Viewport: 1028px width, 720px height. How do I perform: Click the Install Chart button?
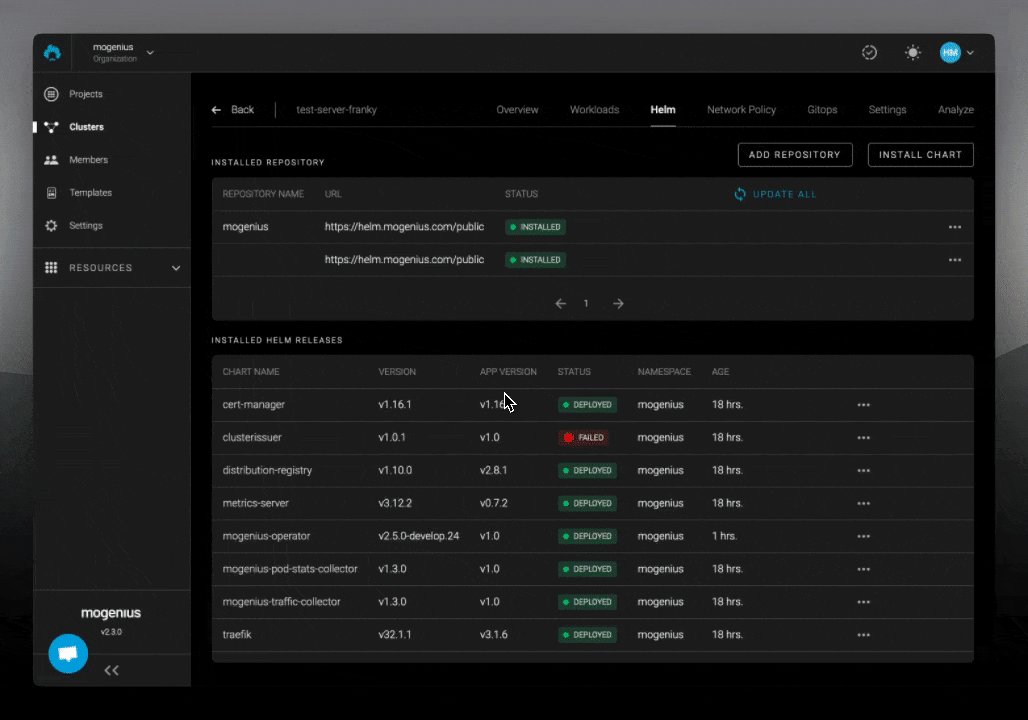tap(920, 155)
